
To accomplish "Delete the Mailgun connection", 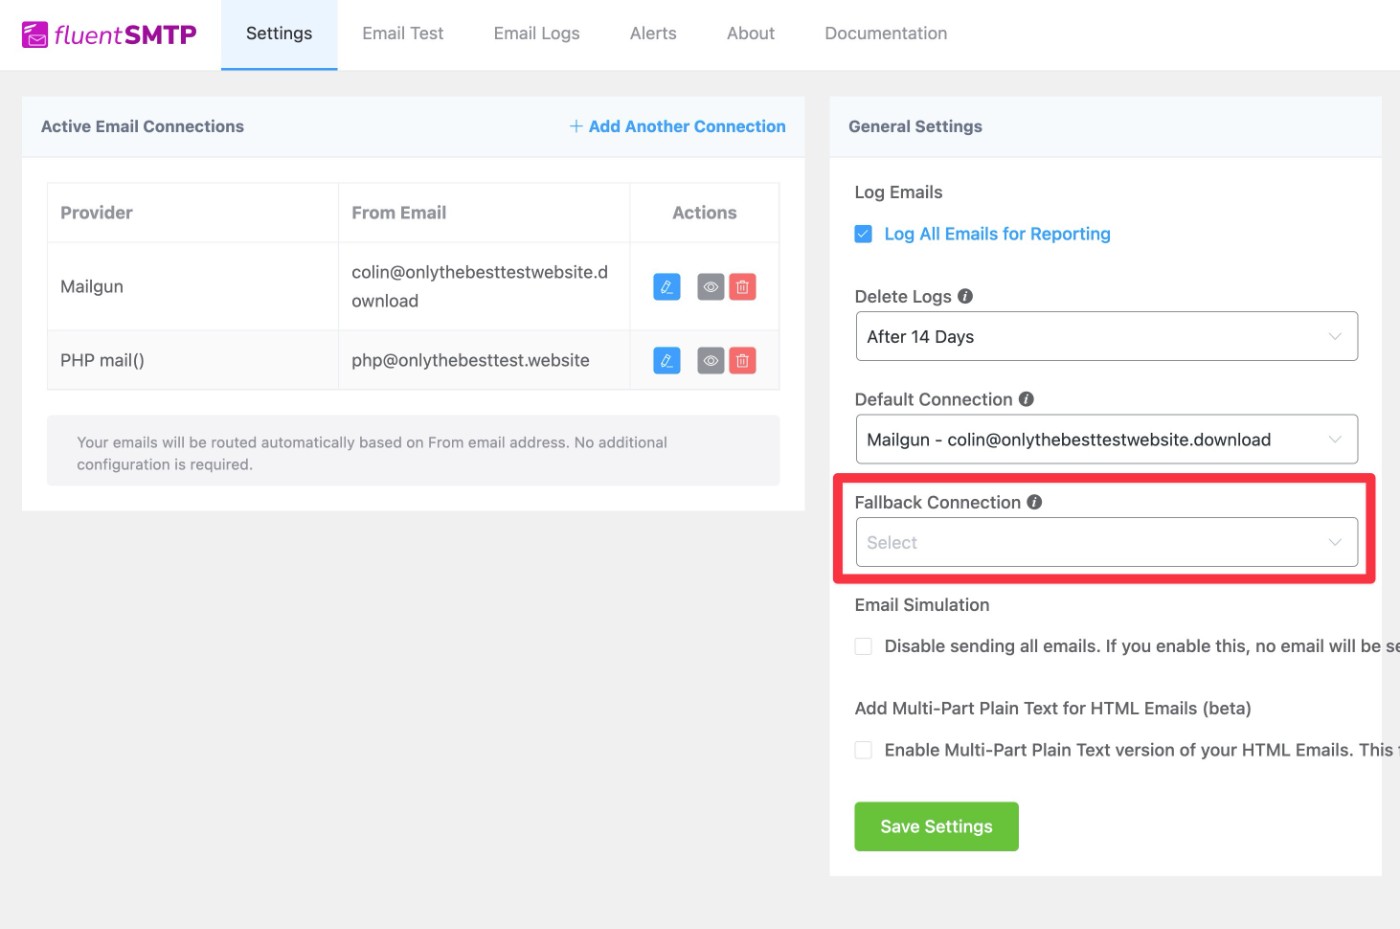I will point(742,287).
